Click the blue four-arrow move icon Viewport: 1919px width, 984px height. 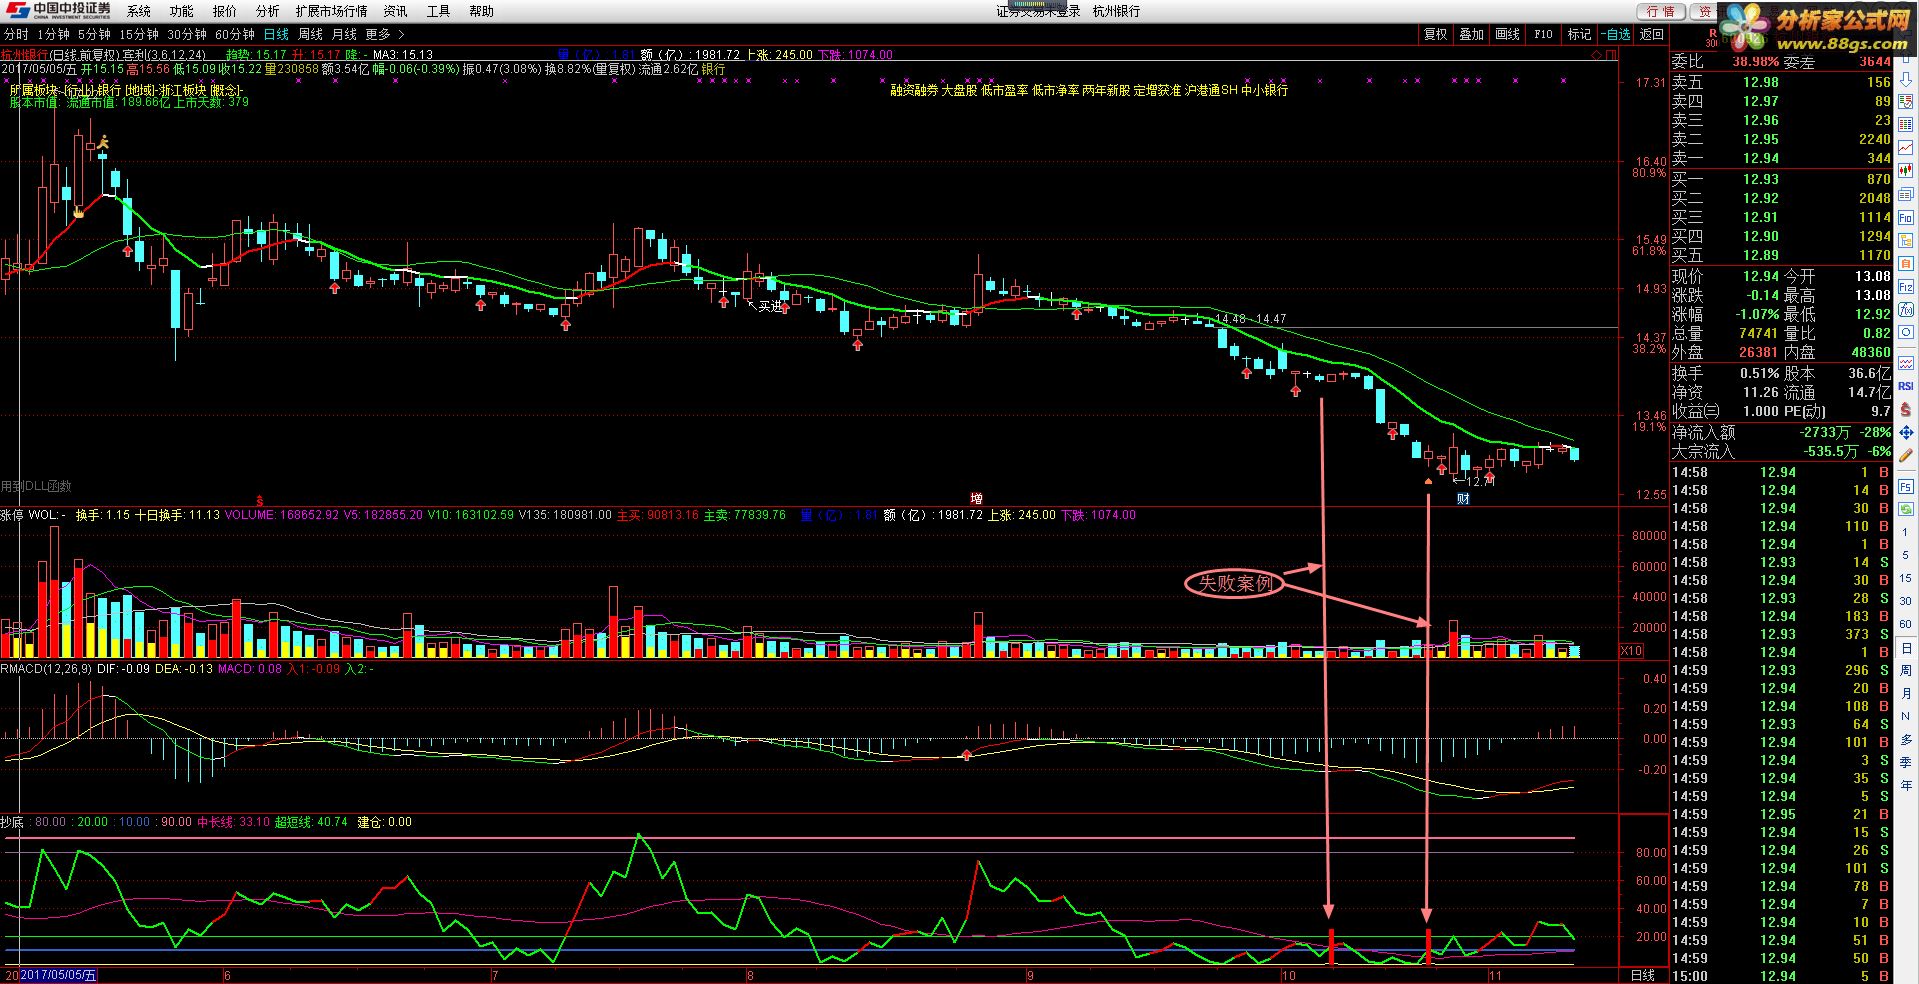(x=1906, y=432)
